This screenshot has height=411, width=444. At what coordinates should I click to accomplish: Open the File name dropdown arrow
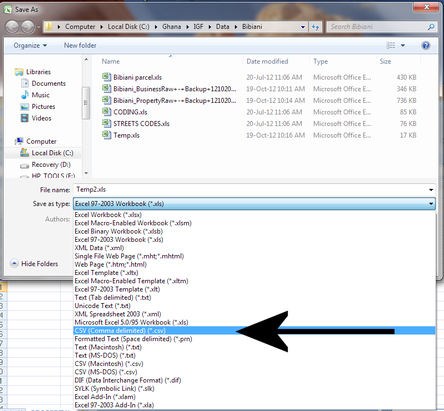pyautogui.click(x=431, y=190)
